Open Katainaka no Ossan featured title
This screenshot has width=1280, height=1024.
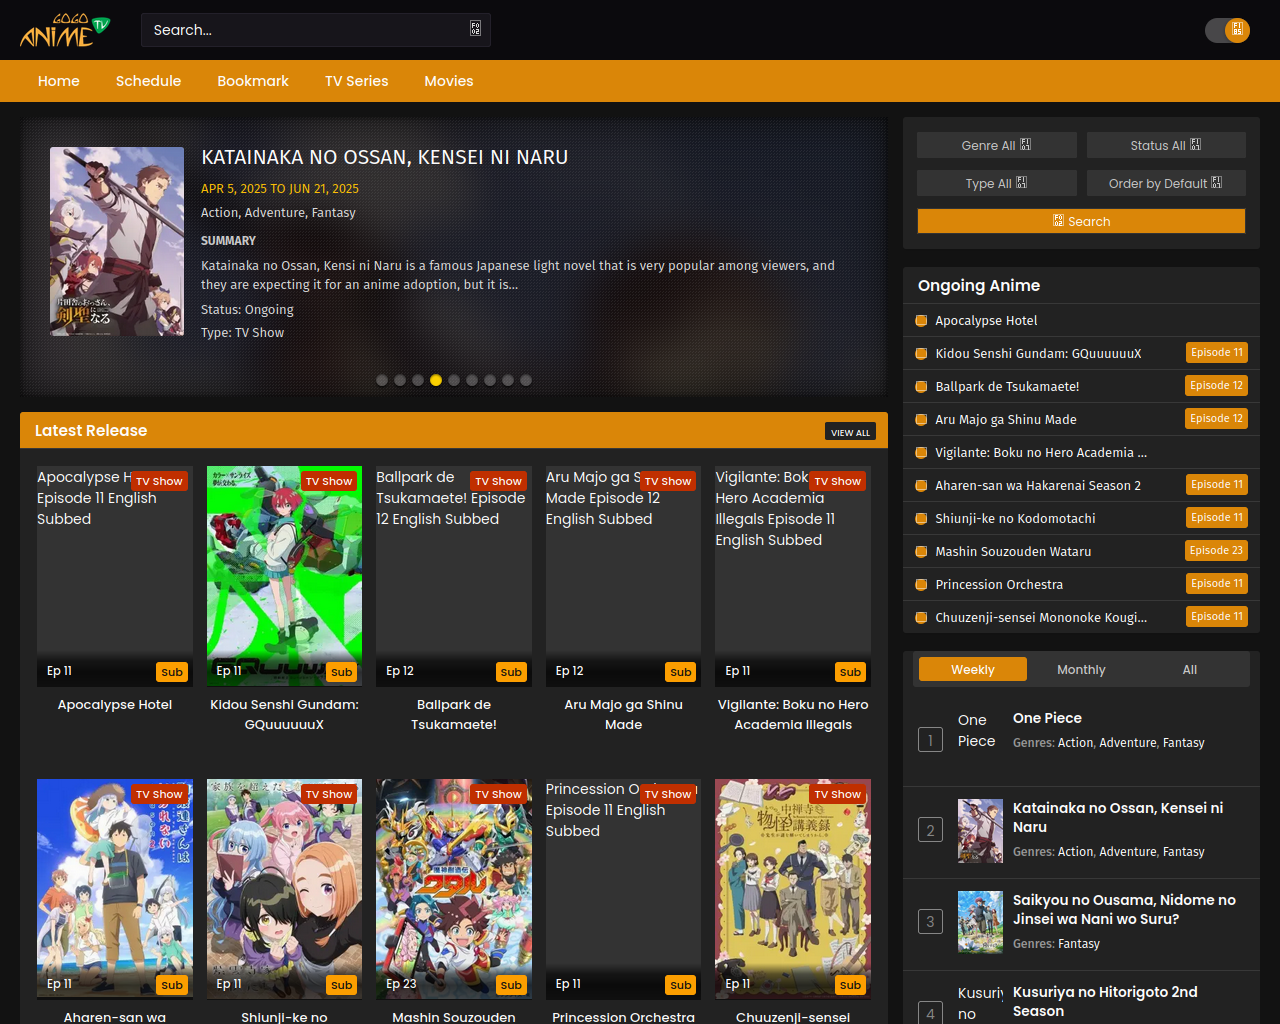pos(385,157)
